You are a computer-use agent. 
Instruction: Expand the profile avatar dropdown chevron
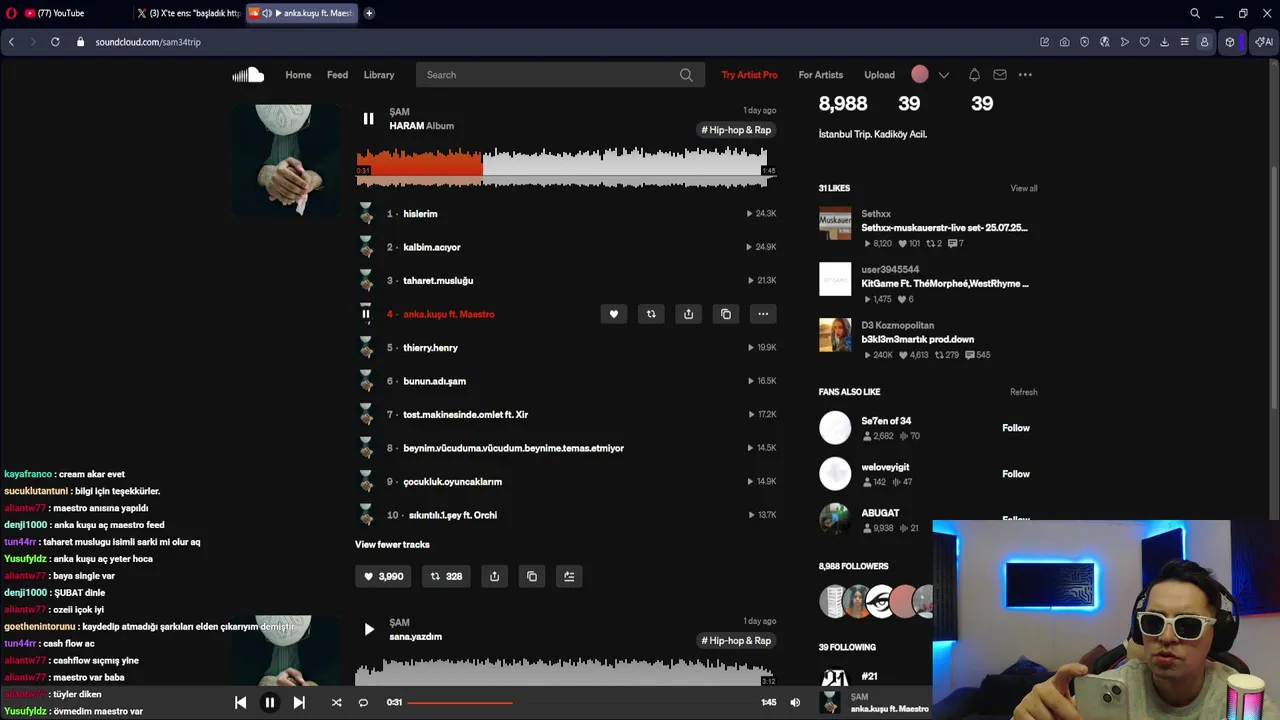pyautogui.click(x=943, y=75)
